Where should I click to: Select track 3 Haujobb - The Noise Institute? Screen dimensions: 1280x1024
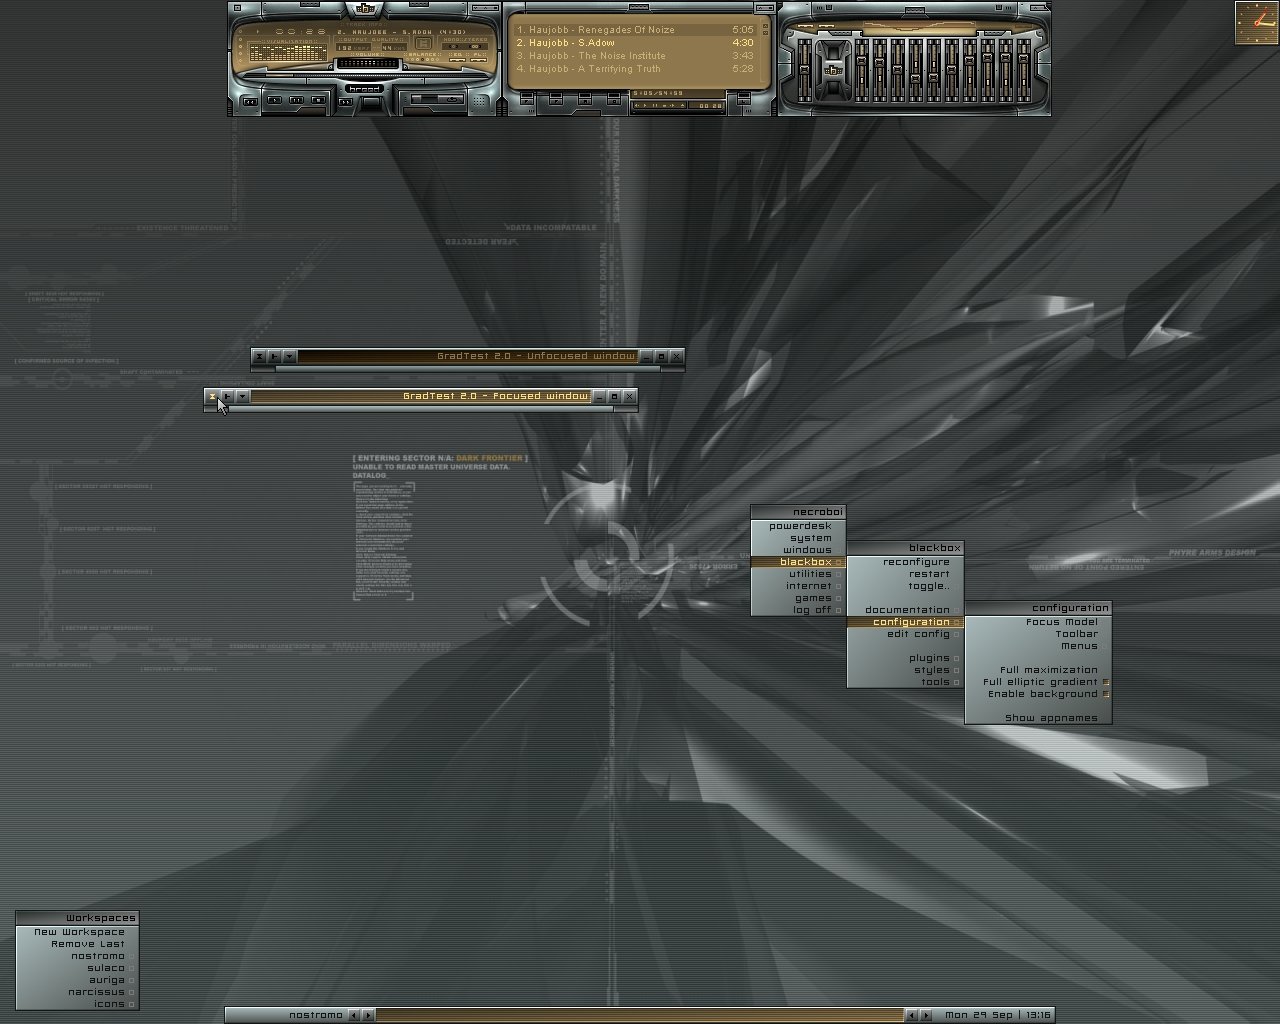[x=635, y=56]
